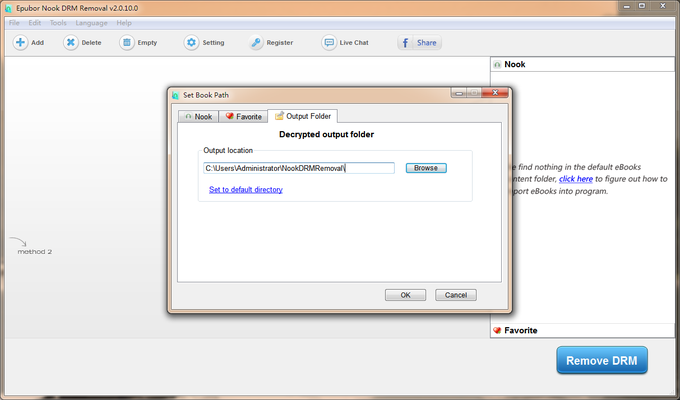Confirm with the OK button
Image resolution: width=680 pixels, height=400 pixels.
(x=405, y=295)
